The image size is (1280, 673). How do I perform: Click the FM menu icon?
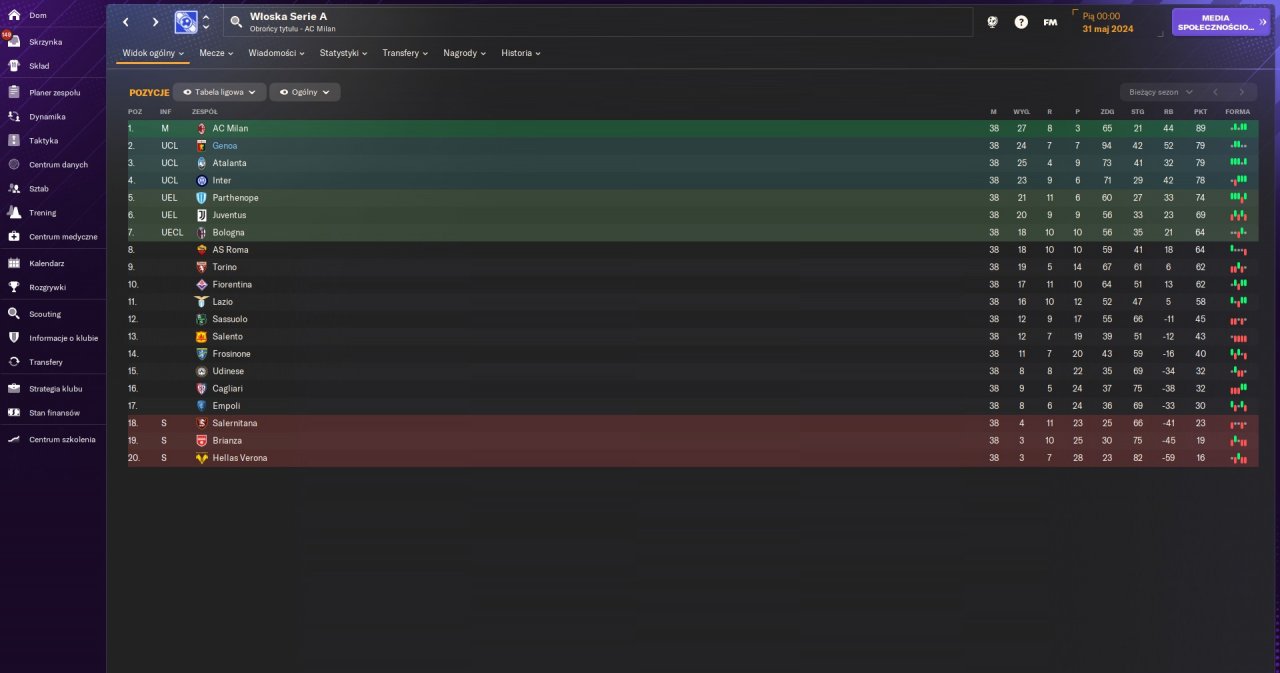[x=1050, y=22]
